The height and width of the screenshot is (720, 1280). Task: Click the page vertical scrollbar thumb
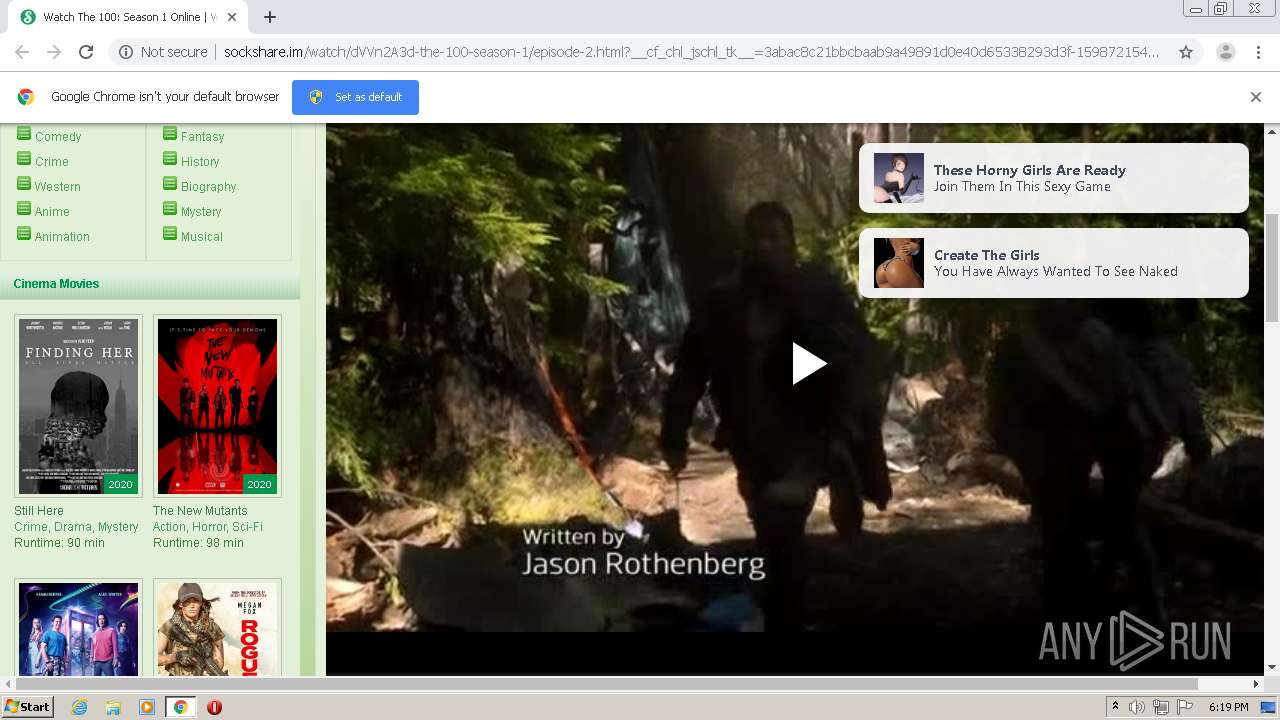(1272, 267)
